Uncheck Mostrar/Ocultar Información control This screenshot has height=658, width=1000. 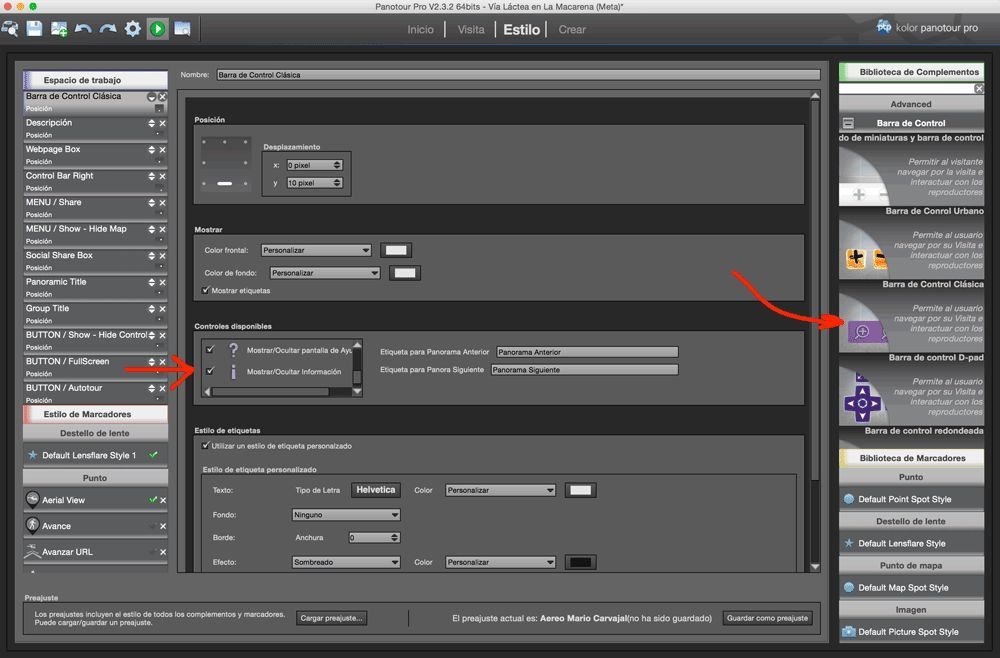210,371
